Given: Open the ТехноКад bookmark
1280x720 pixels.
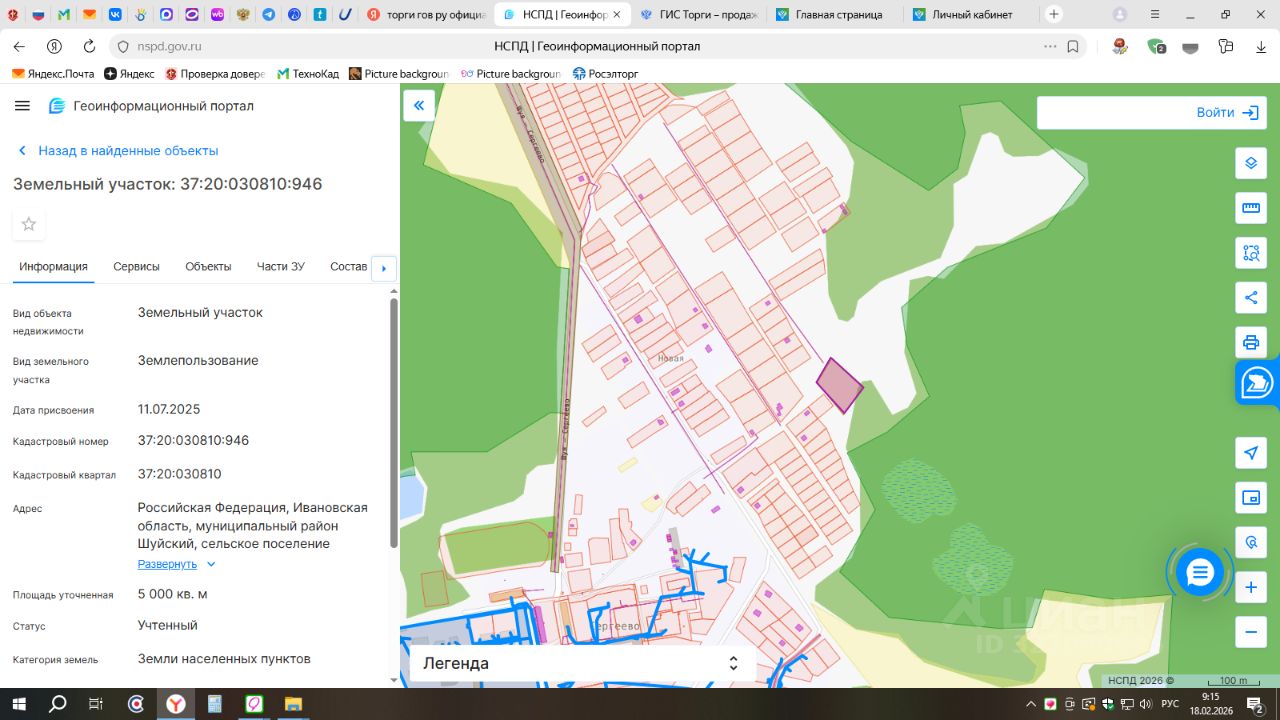Looking at the screenshot, I should (x=308, y=74).
